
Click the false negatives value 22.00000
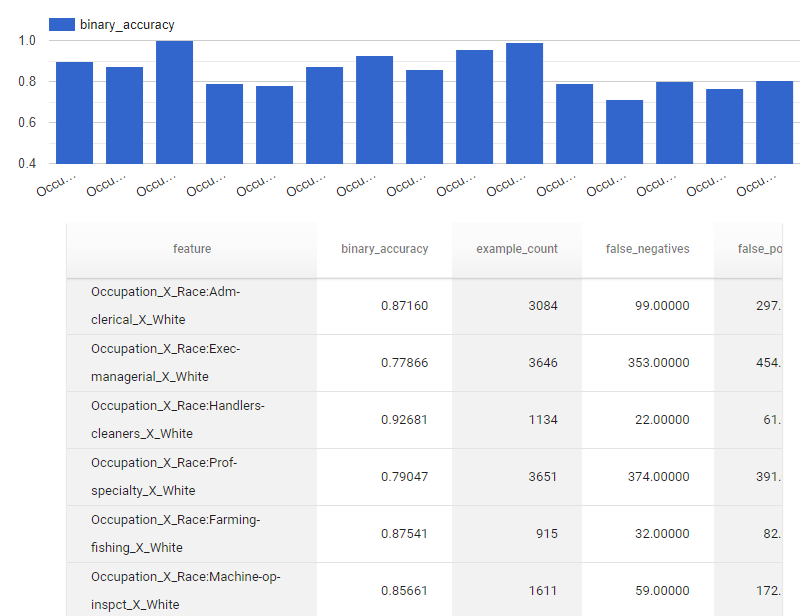coord(662,420)
